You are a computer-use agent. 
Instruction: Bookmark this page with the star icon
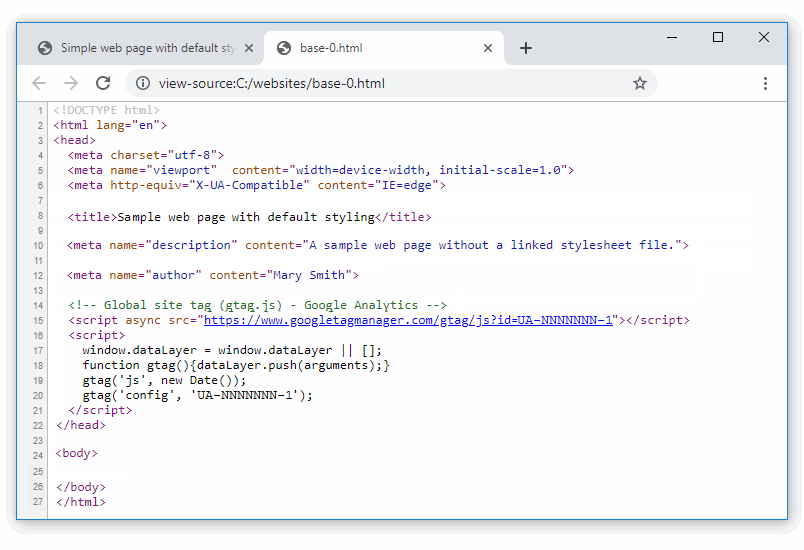click(x=639, y=83)
